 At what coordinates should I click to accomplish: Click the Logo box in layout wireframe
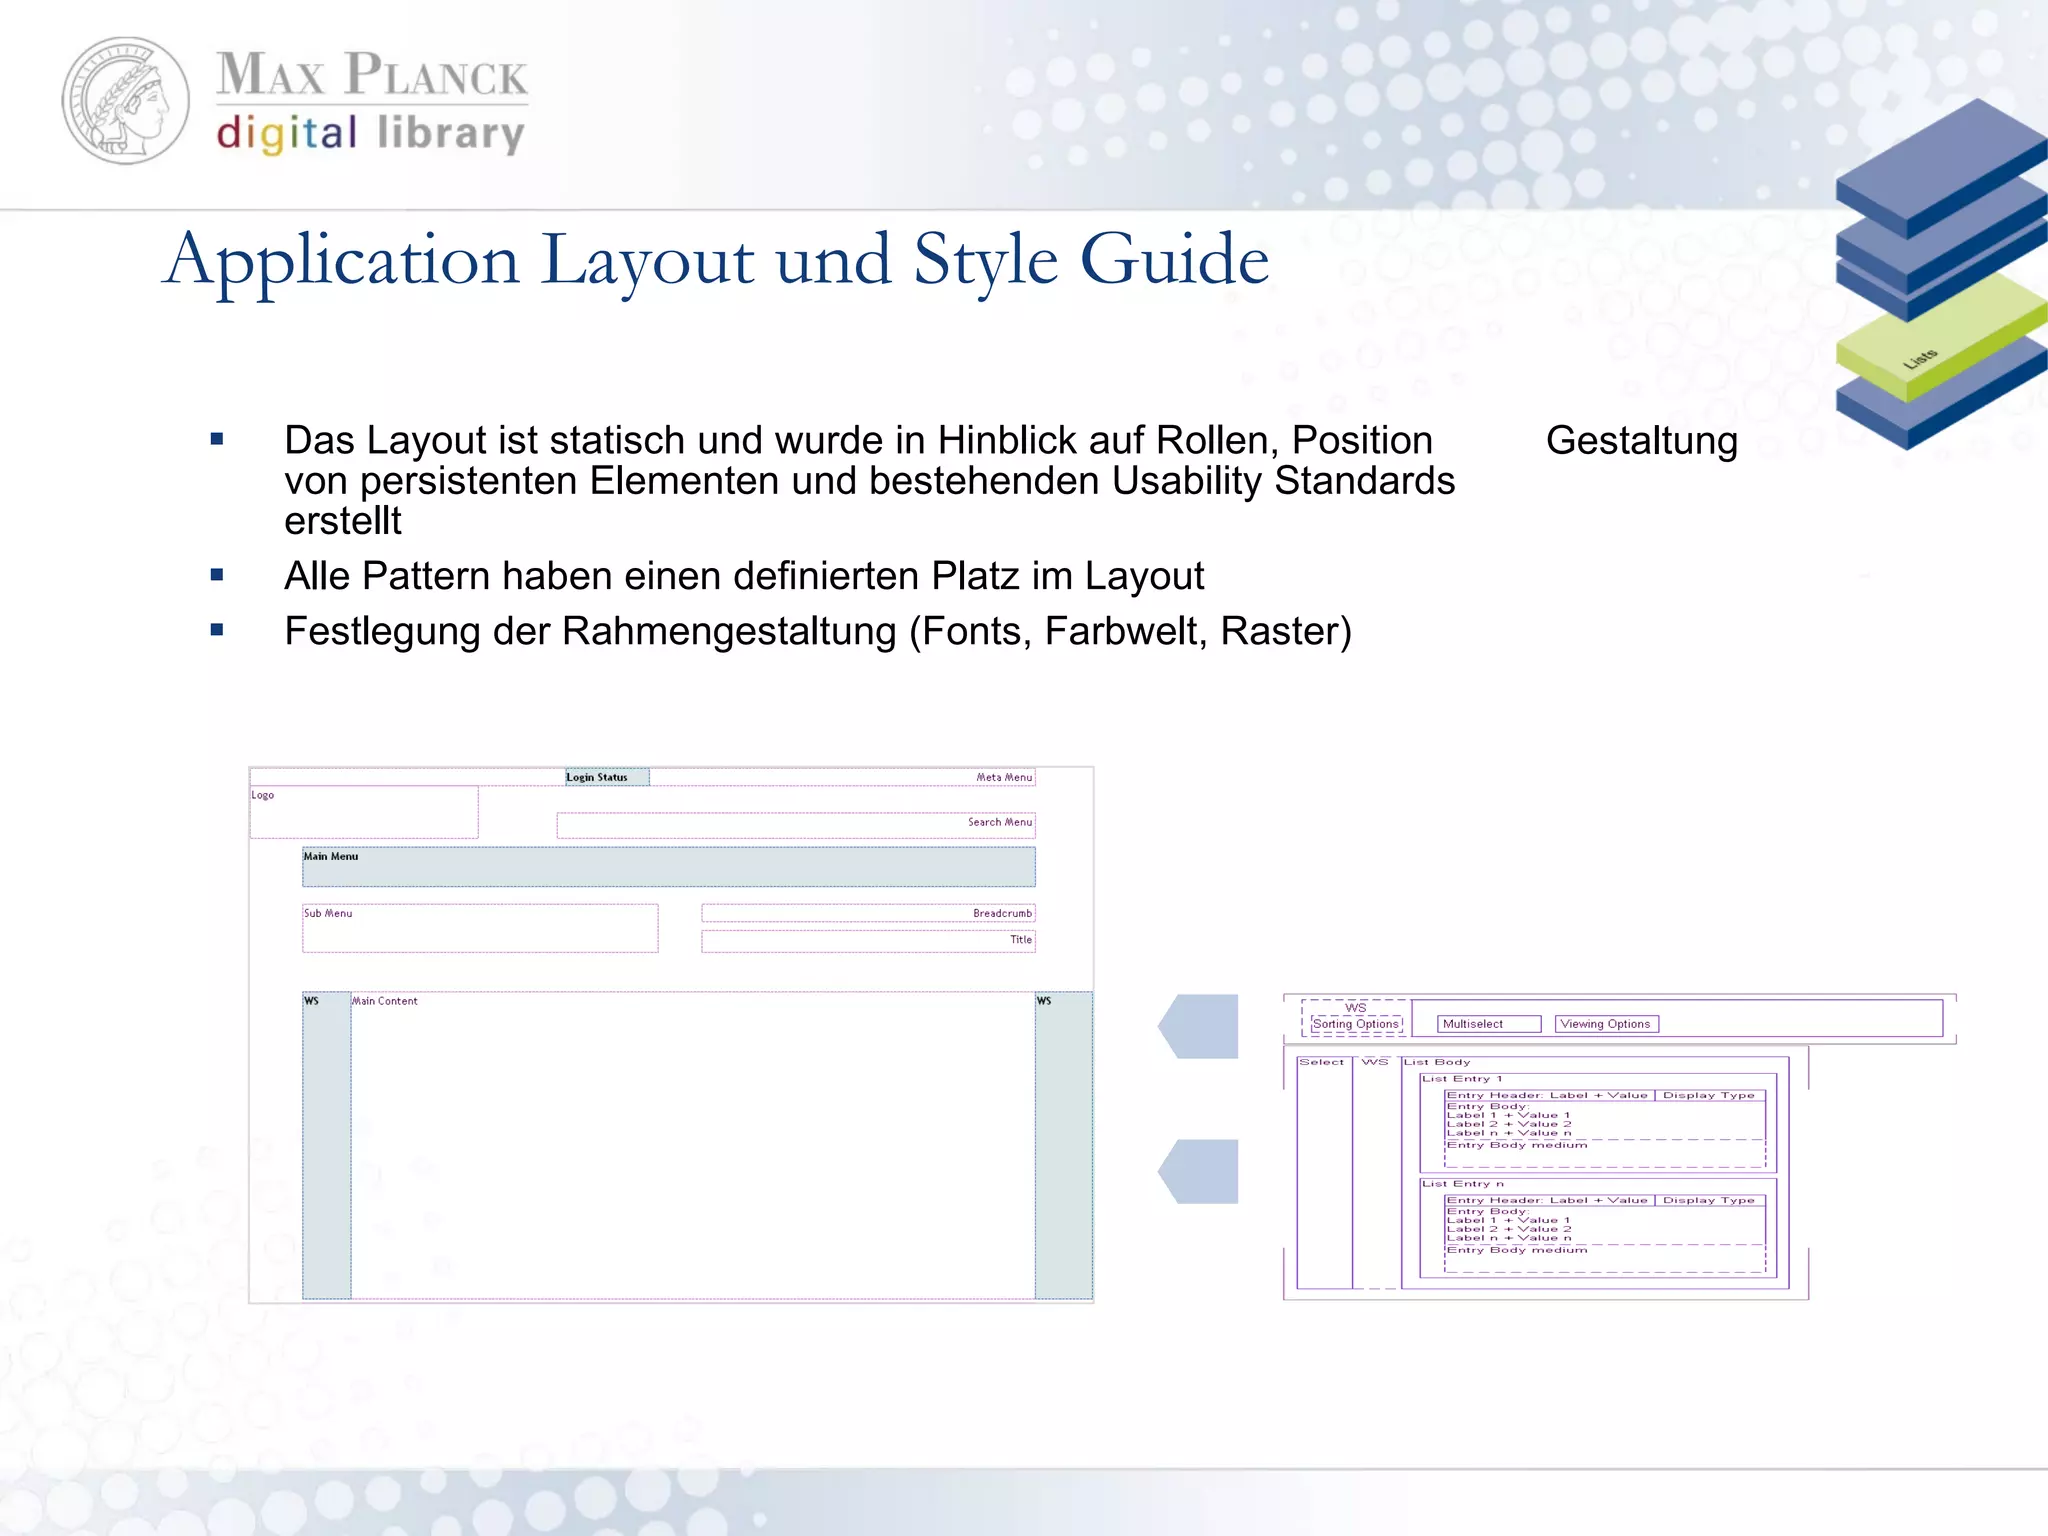364,812
